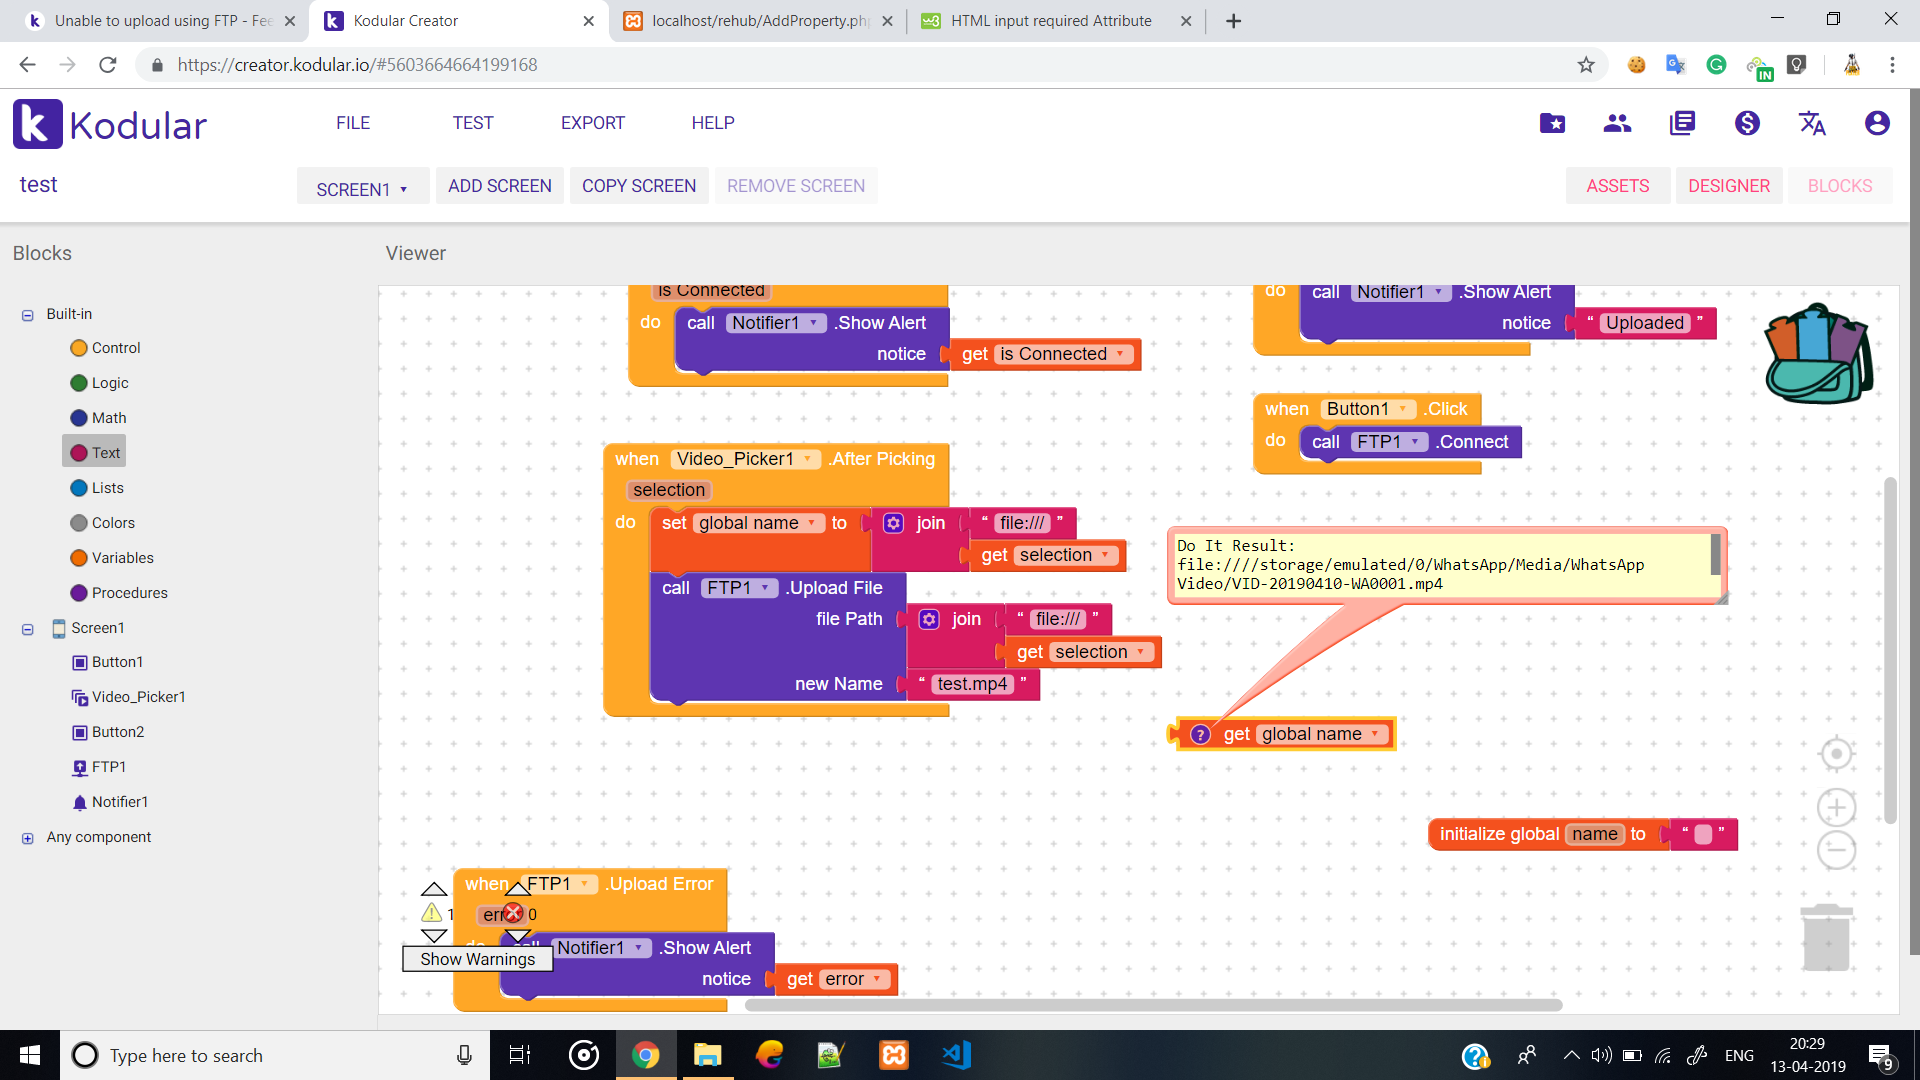Open join block mutator gear in set global name
The width and height of the screenshot is (1920, 1080).
[893, 523]
